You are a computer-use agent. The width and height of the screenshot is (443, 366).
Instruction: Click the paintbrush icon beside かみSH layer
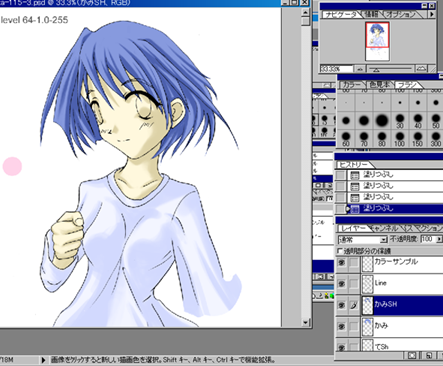click(353, 305)
